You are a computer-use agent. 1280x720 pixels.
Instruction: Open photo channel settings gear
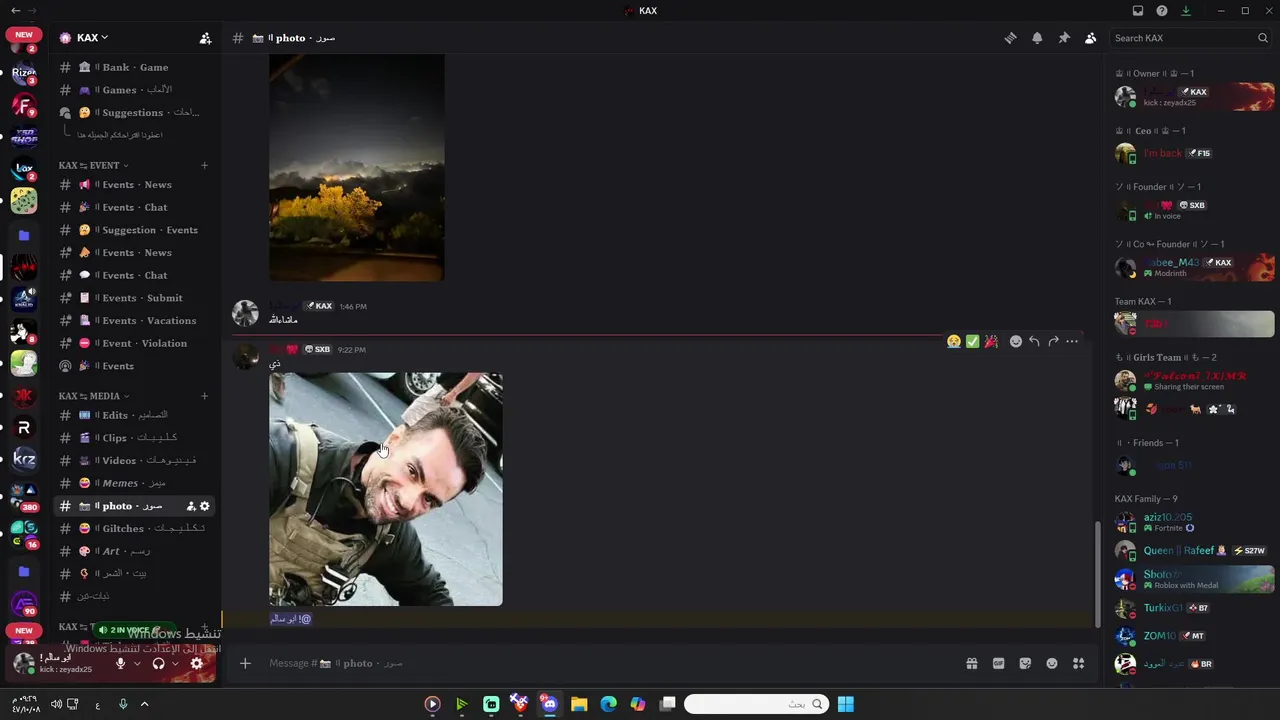(x=205, y=506)
